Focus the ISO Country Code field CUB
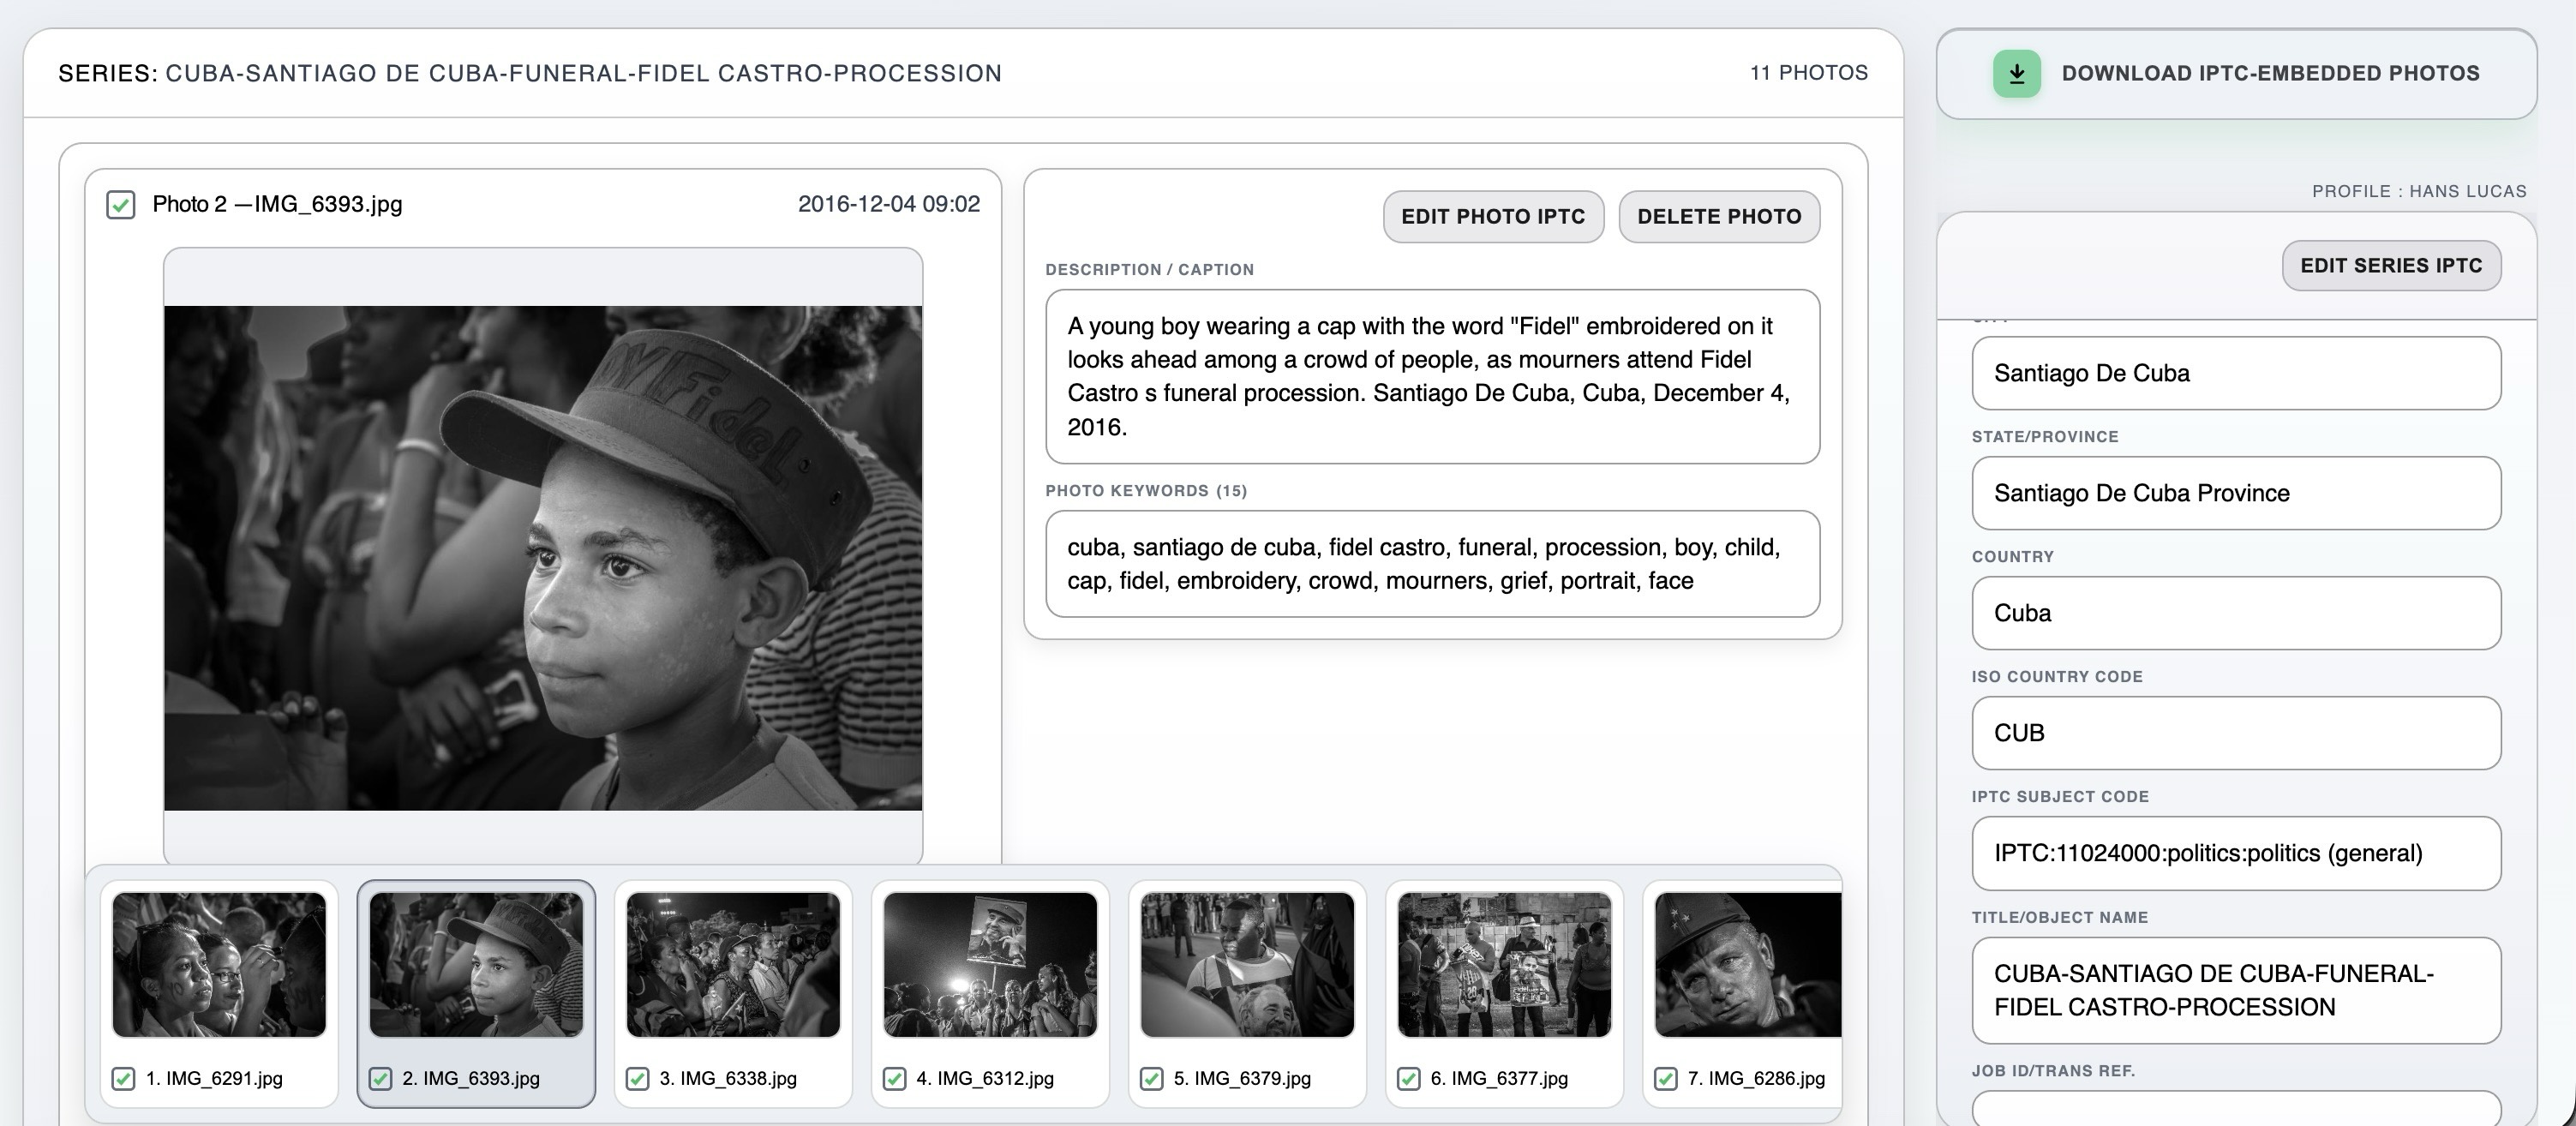 2235,733
